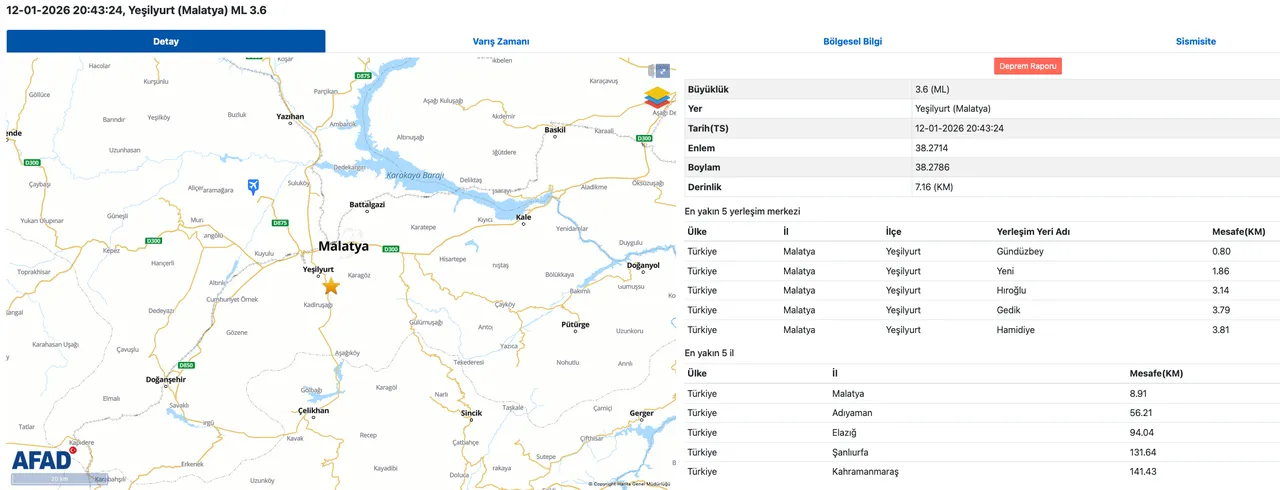
Task: Click the province distance 131.64
Action: coord(1143,452)
